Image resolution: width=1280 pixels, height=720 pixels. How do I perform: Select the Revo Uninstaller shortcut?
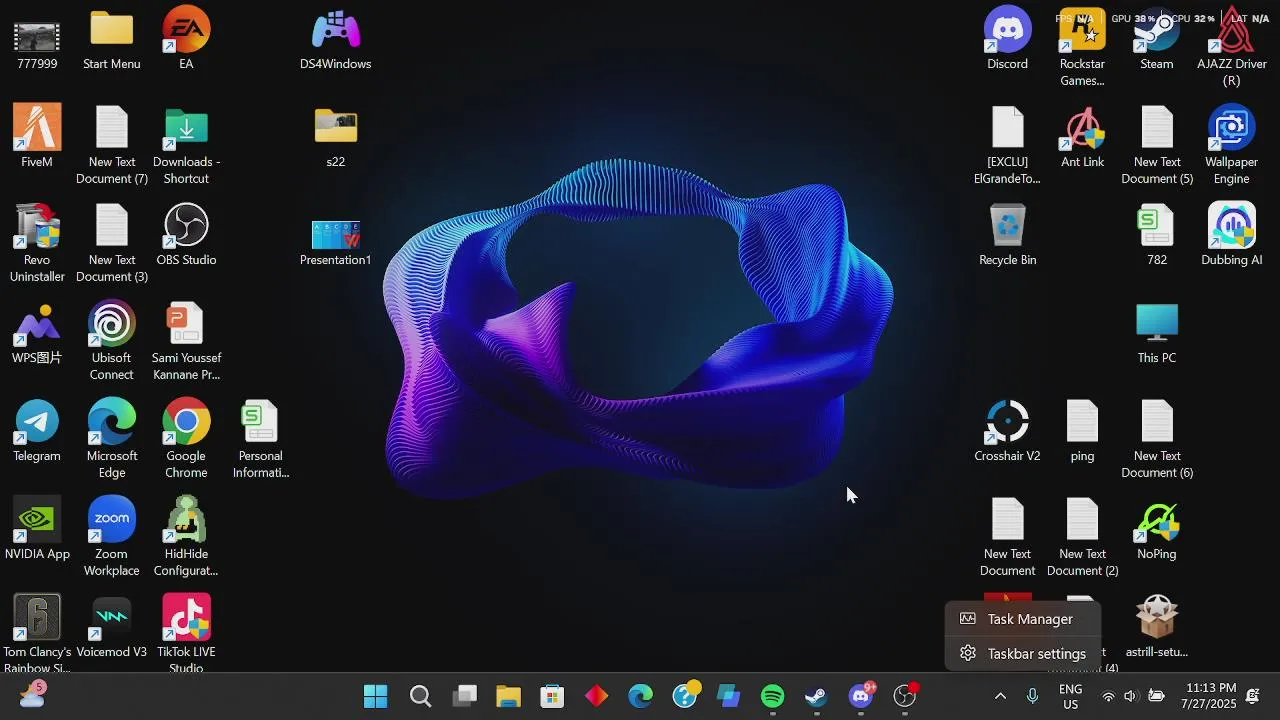(37, 243)
